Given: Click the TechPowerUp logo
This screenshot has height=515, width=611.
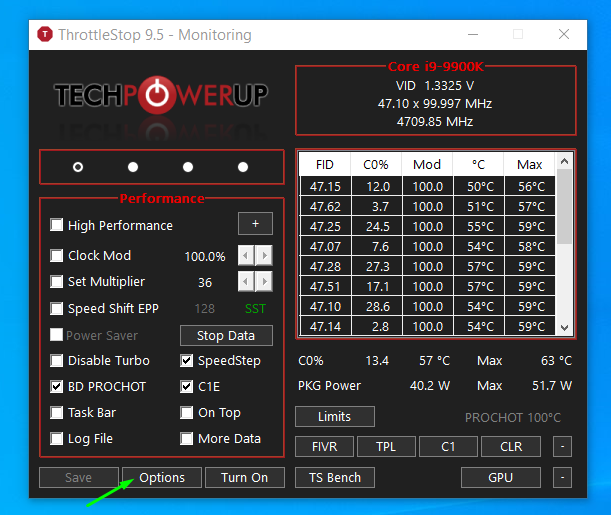Looking at the screenshot, I should (161, 95).
